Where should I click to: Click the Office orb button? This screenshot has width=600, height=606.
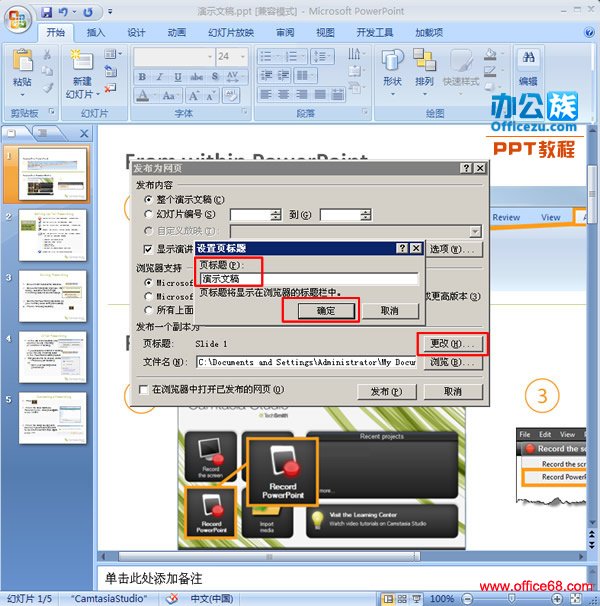[17, 18]
